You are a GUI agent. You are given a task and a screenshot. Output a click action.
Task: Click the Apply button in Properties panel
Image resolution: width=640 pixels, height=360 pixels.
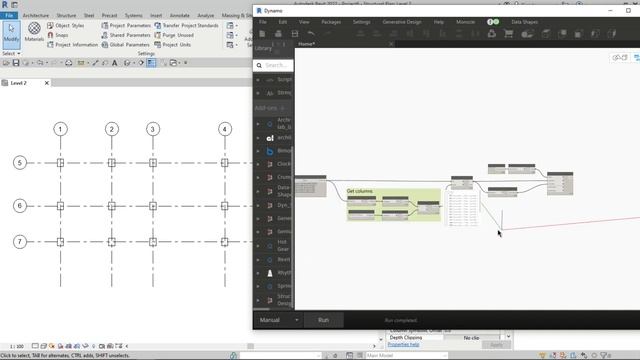click(x=496, y=345)
